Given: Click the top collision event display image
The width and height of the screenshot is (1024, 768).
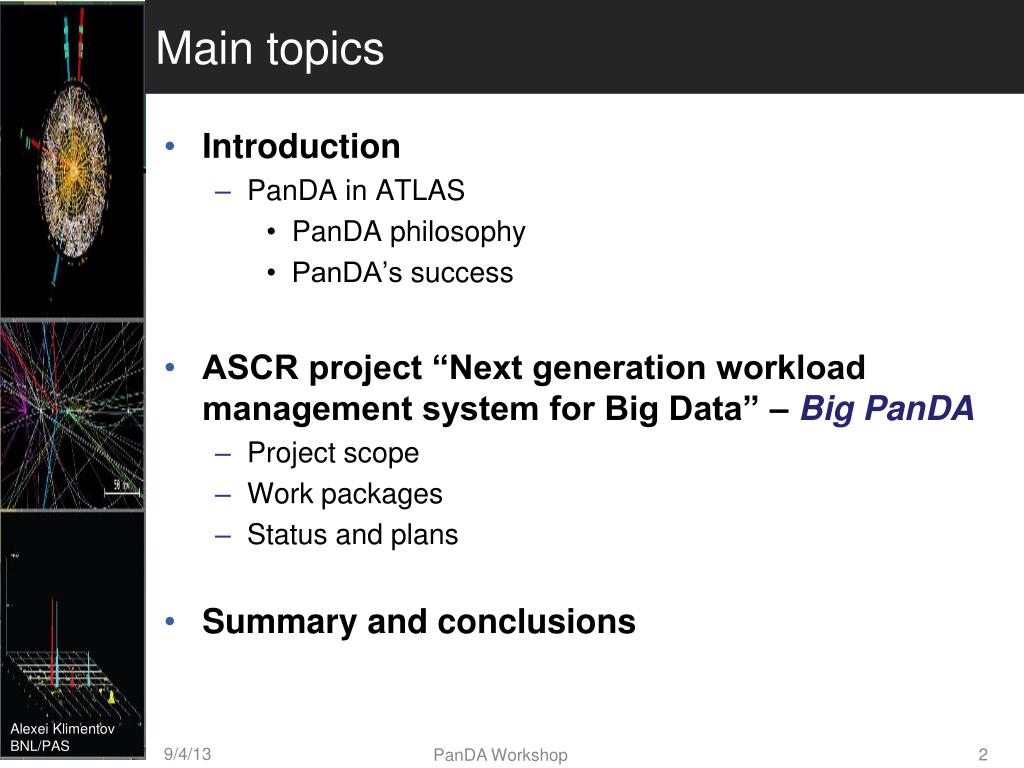Looking at the screenshot, I should [72, 160].
